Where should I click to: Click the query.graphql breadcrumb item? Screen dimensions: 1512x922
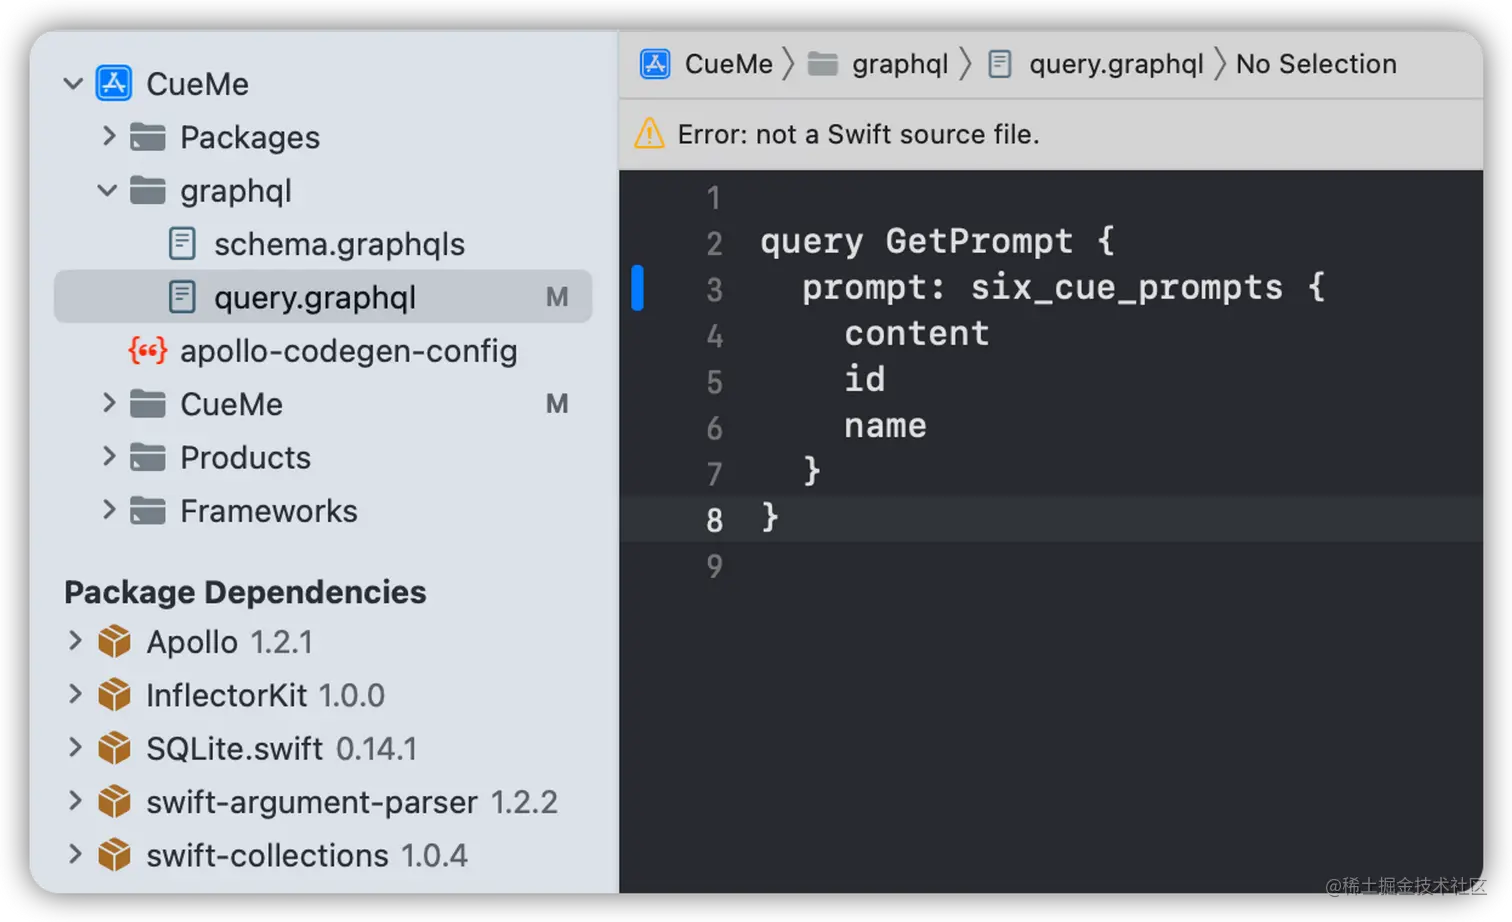click(1116, 64)
